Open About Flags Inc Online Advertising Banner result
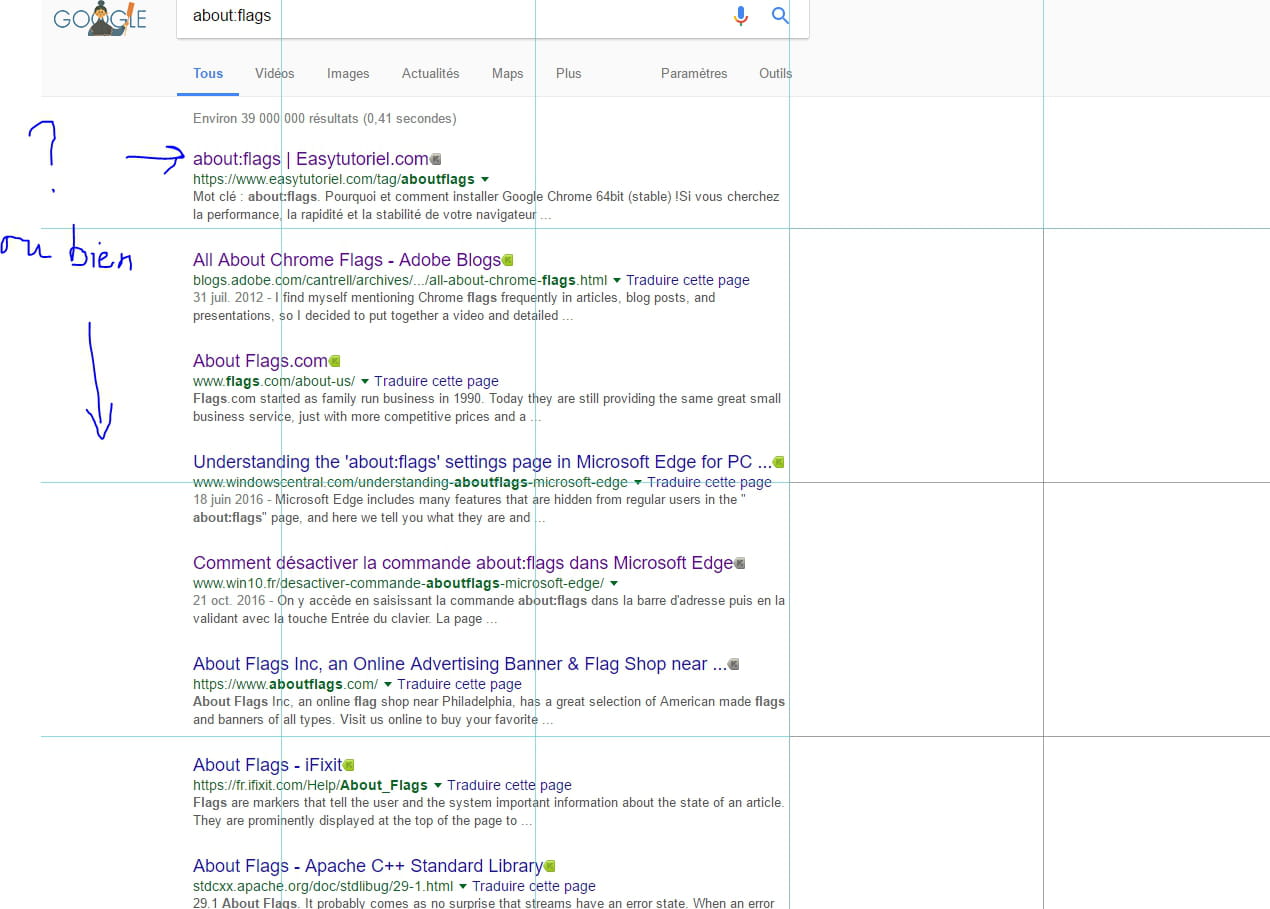 coord(460,664)
